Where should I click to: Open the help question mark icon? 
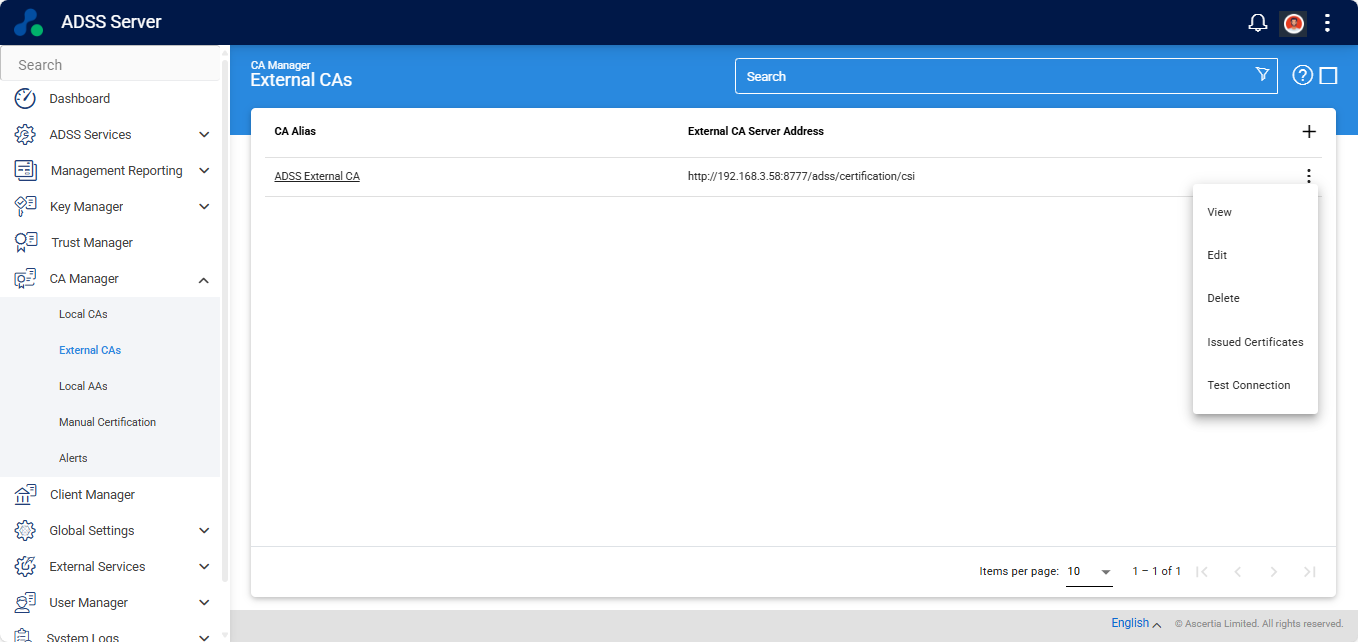click(1302, 75)
